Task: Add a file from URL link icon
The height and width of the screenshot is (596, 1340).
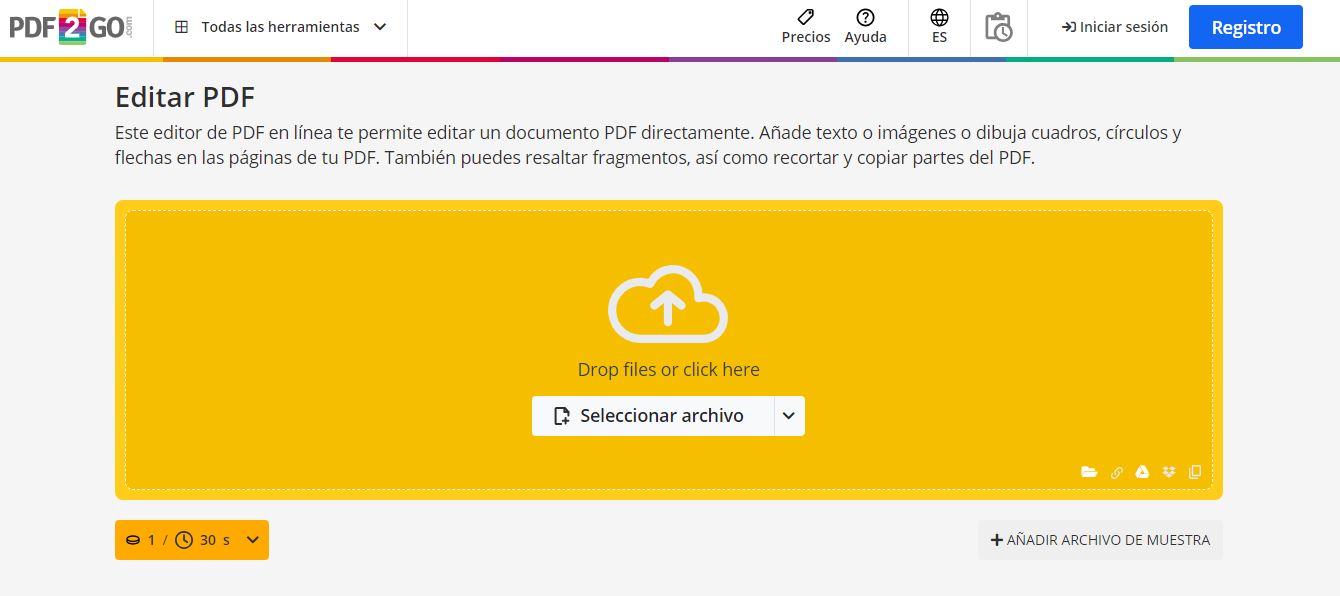Action: pyautogui.click(x=1117, y=472)
